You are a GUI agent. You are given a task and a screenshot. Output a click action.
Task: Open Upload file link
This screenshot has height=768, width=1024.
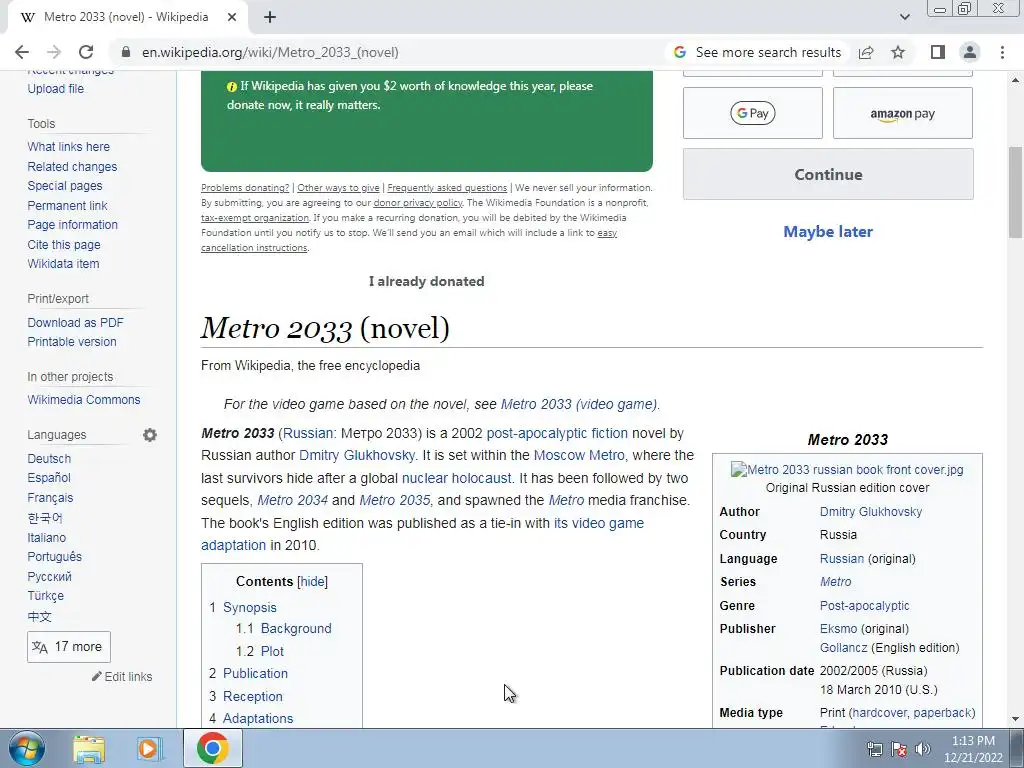click(x=56, y=89)
